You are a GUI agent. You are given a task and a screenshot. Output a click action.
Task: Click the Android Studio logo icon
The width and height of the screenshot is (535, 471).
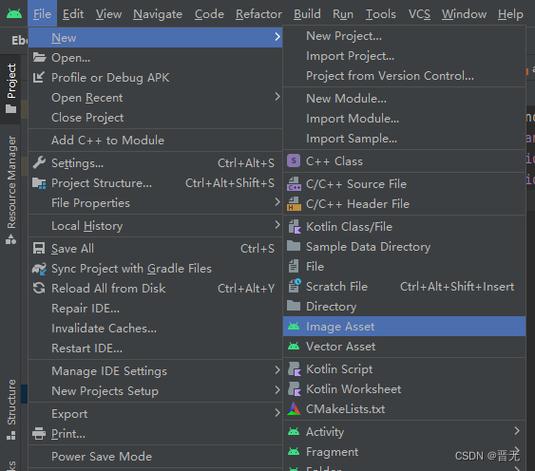(x=14, y=14)
